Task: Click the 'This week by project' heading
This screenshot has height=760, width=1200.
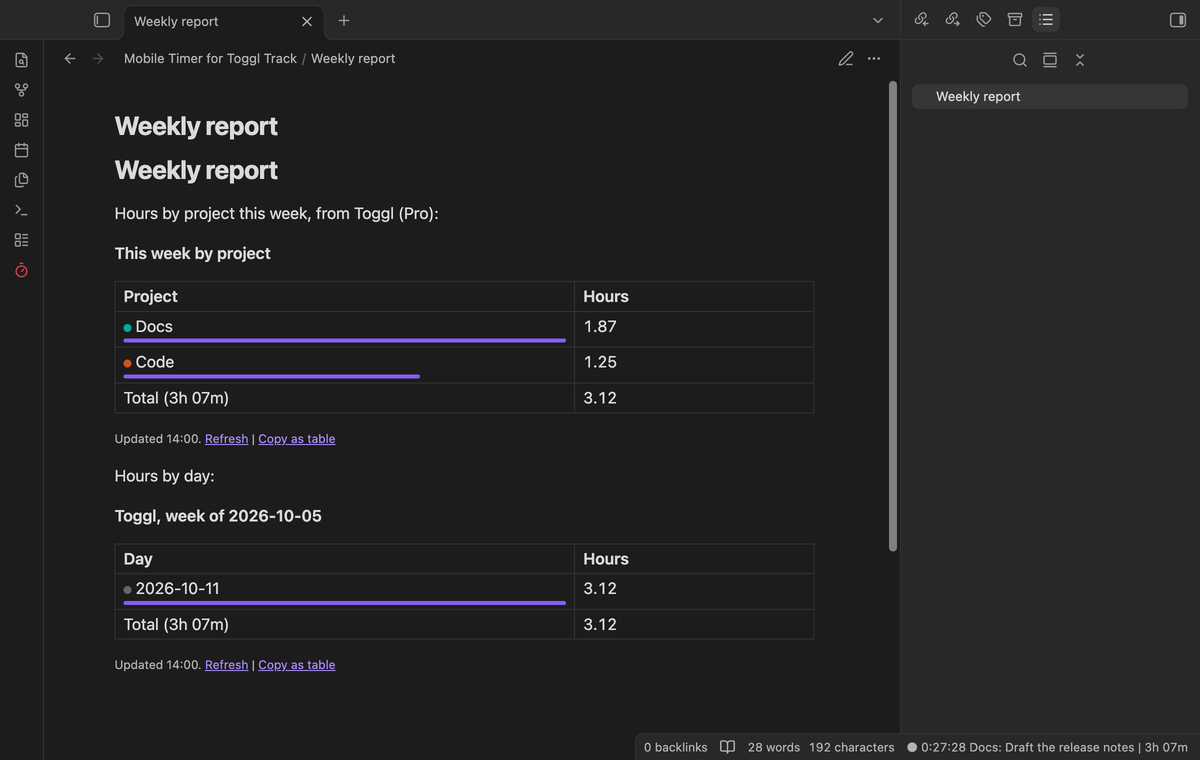Action: point(193,254)
